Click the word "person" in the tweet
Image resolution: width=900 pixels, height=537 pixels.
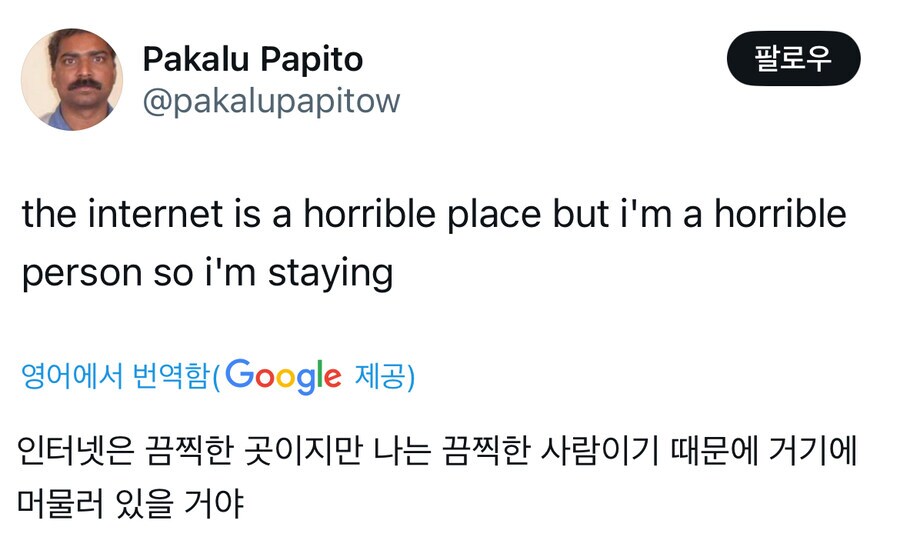[78, 272]
